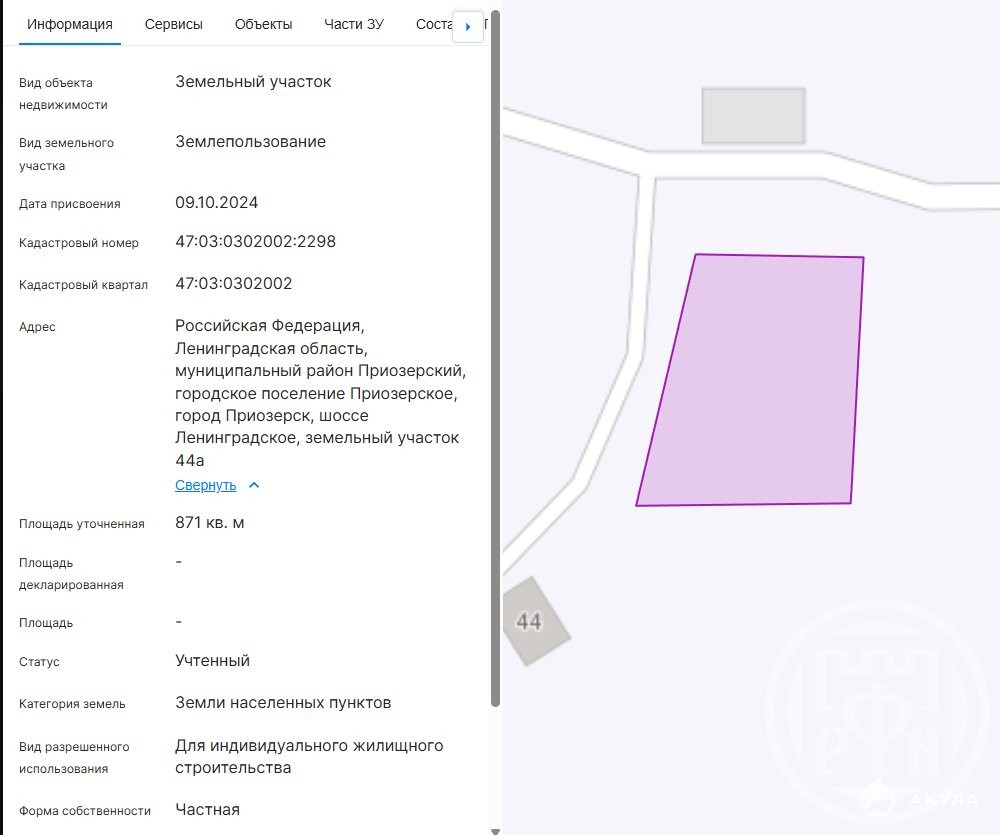Click the assignment date 09.10.2024
The width and height of the screenshot is (1000, 835).
click(217, 203)
